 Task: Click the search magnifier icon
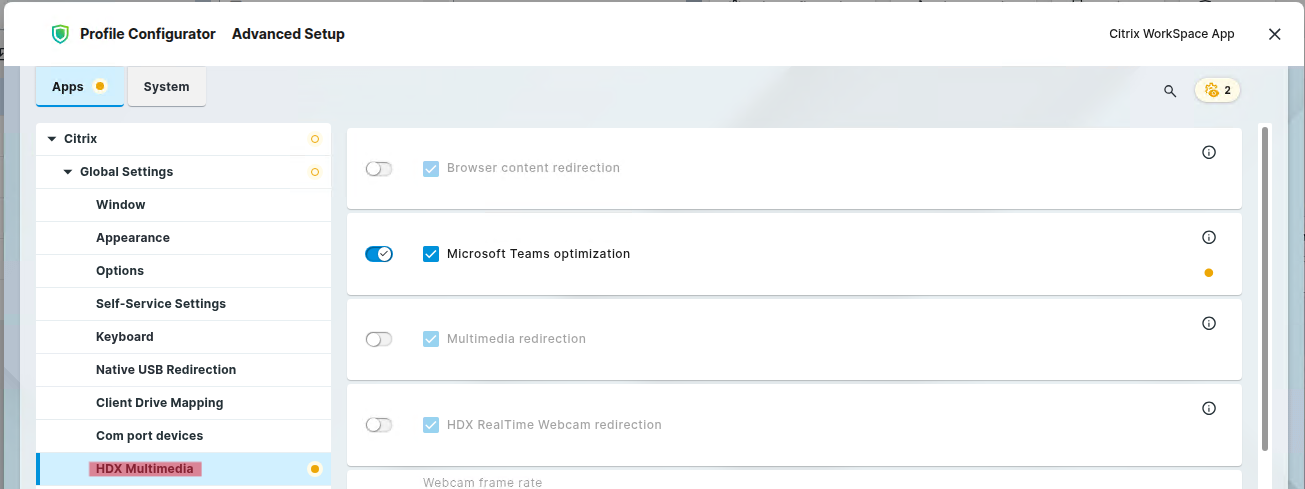[1170, 91]
